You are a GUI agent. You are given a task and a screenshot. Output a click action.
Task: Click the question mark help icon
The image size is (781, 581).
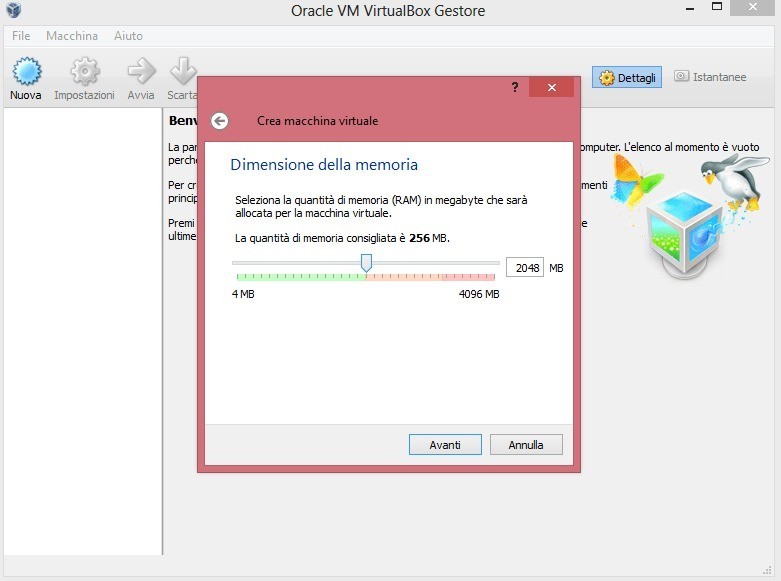pyautogui.click(x=515, y=88)
